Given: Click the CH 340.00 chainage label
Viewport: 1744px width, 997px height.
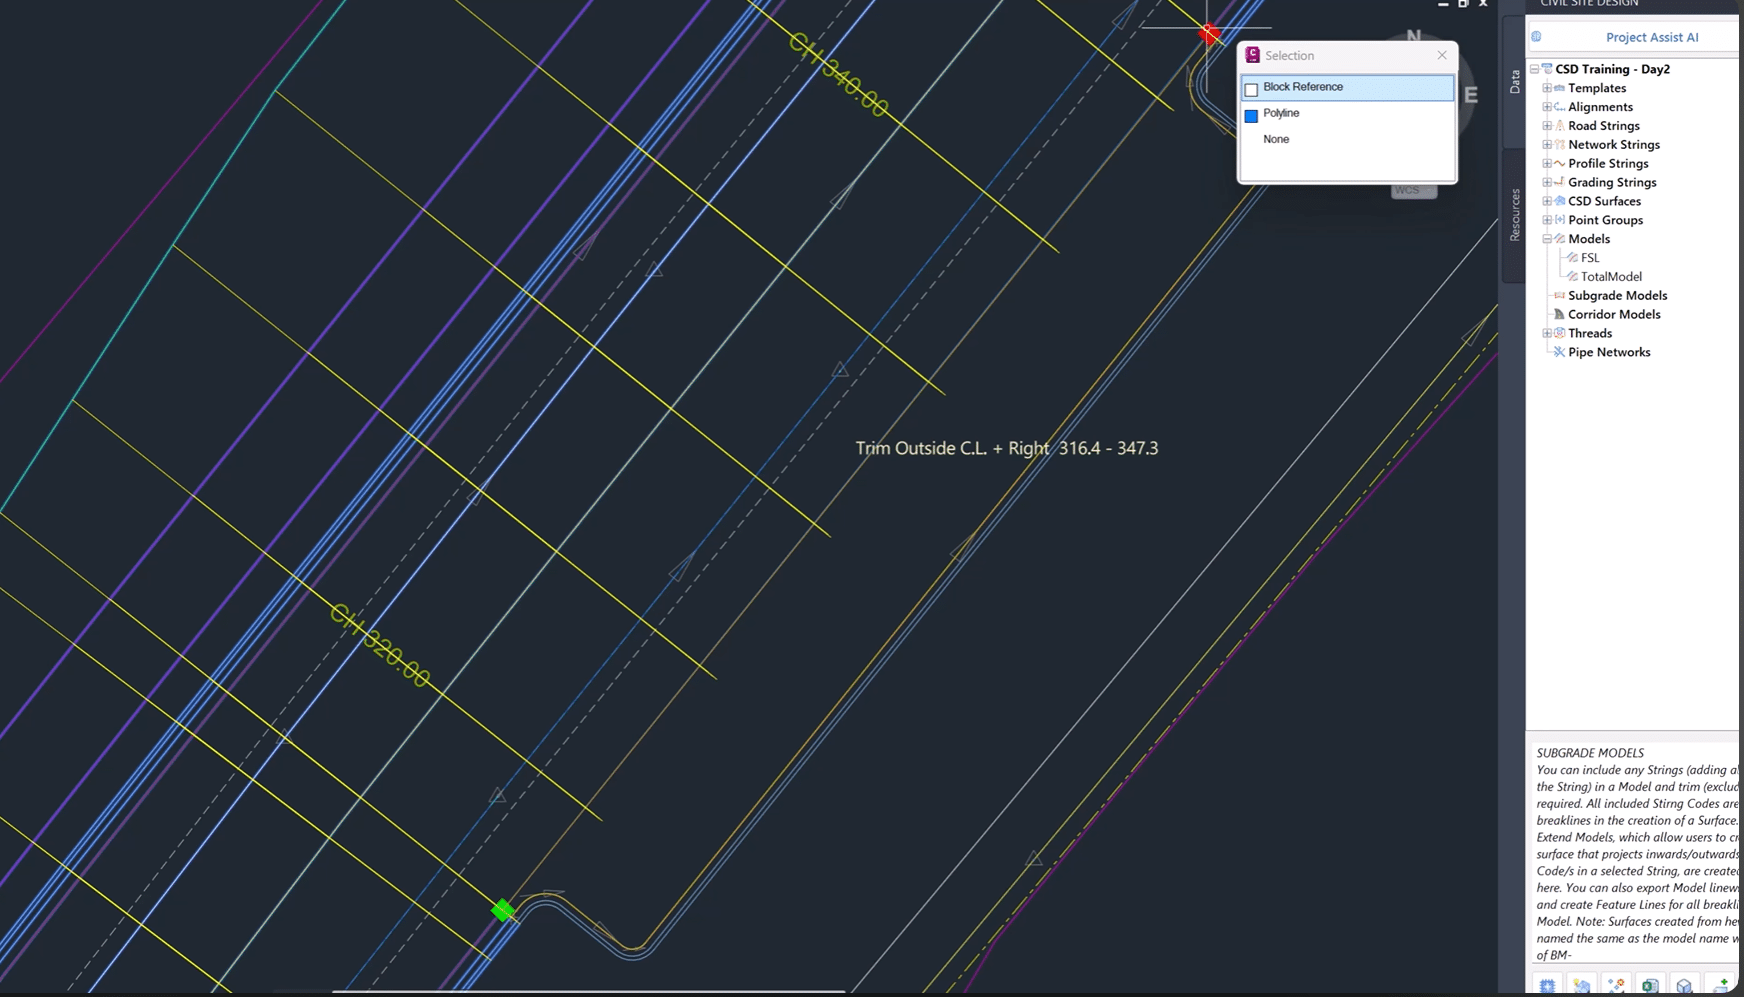Looking at the screenshot, I should (x=838, y=74).
